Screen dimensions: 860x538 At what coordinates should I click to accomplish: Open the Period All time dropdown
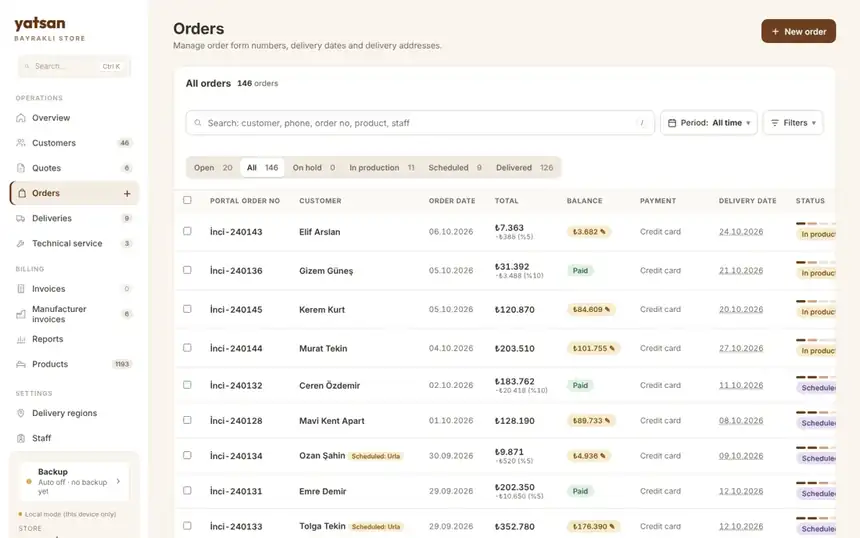pos(709,123)
